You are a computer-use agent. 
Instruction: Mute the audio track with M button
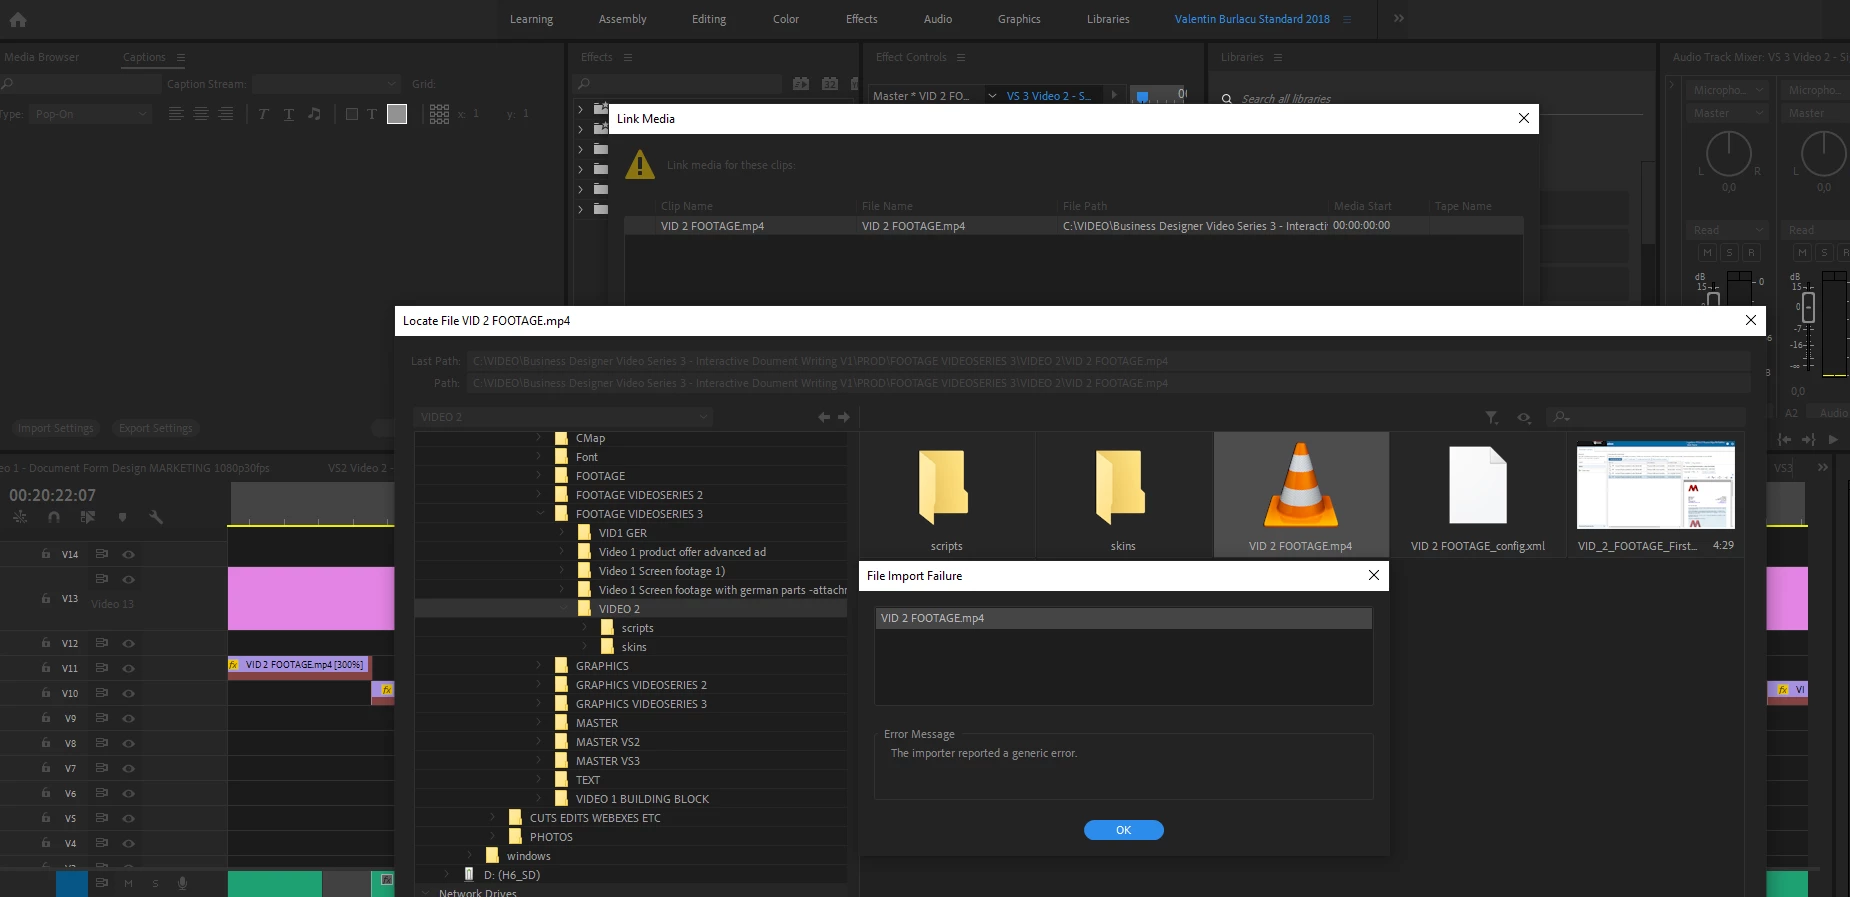(x=128, y=883)
